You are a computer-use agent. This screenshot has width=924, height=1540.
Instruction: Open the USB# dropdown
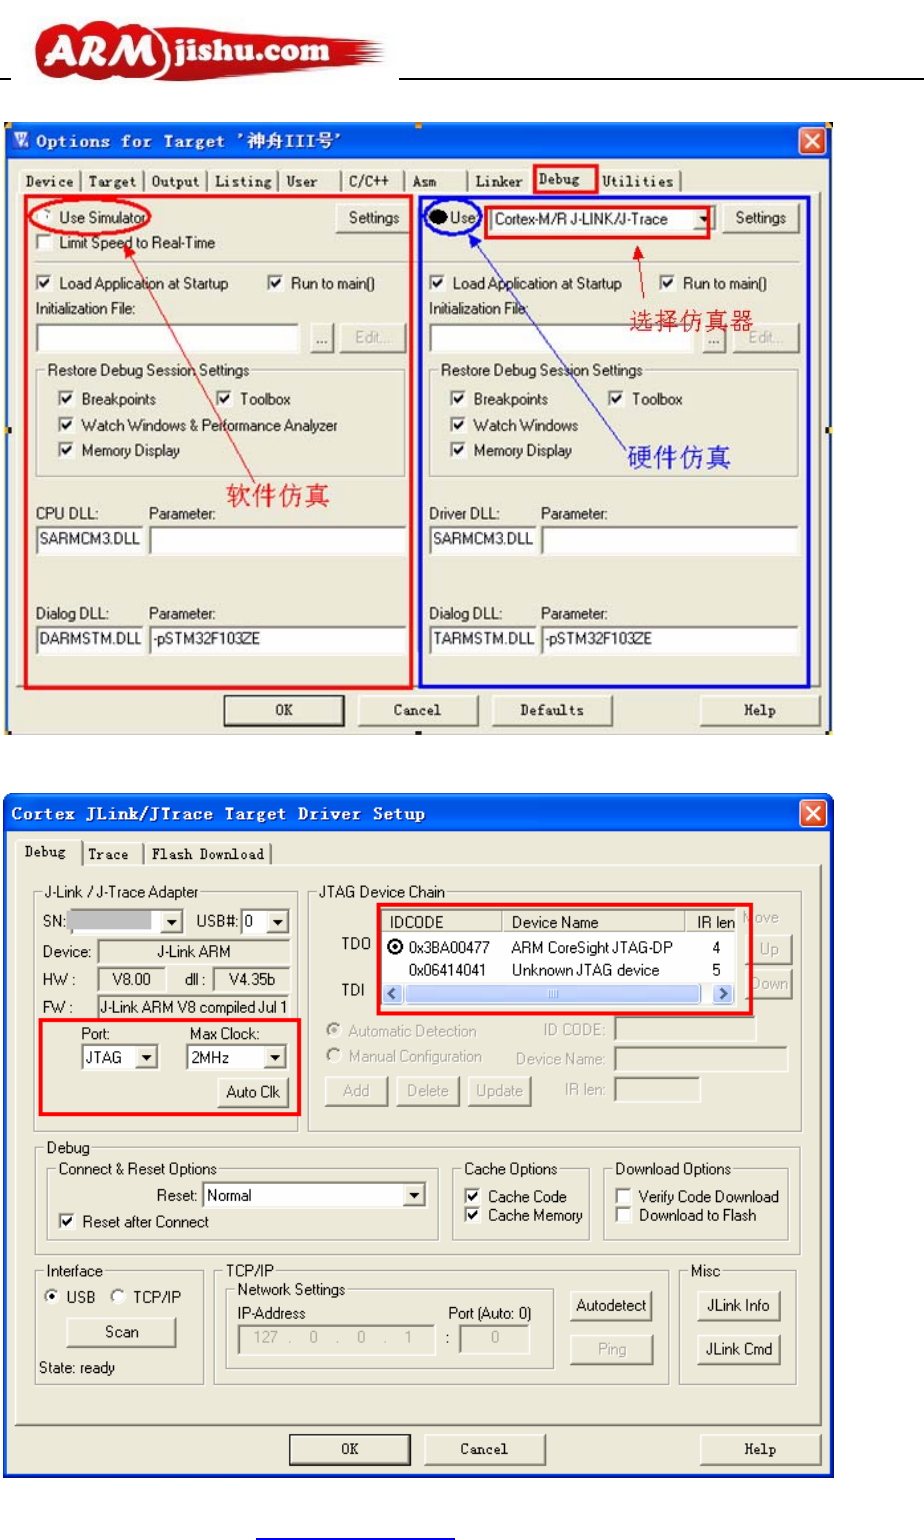pos(278,921)
